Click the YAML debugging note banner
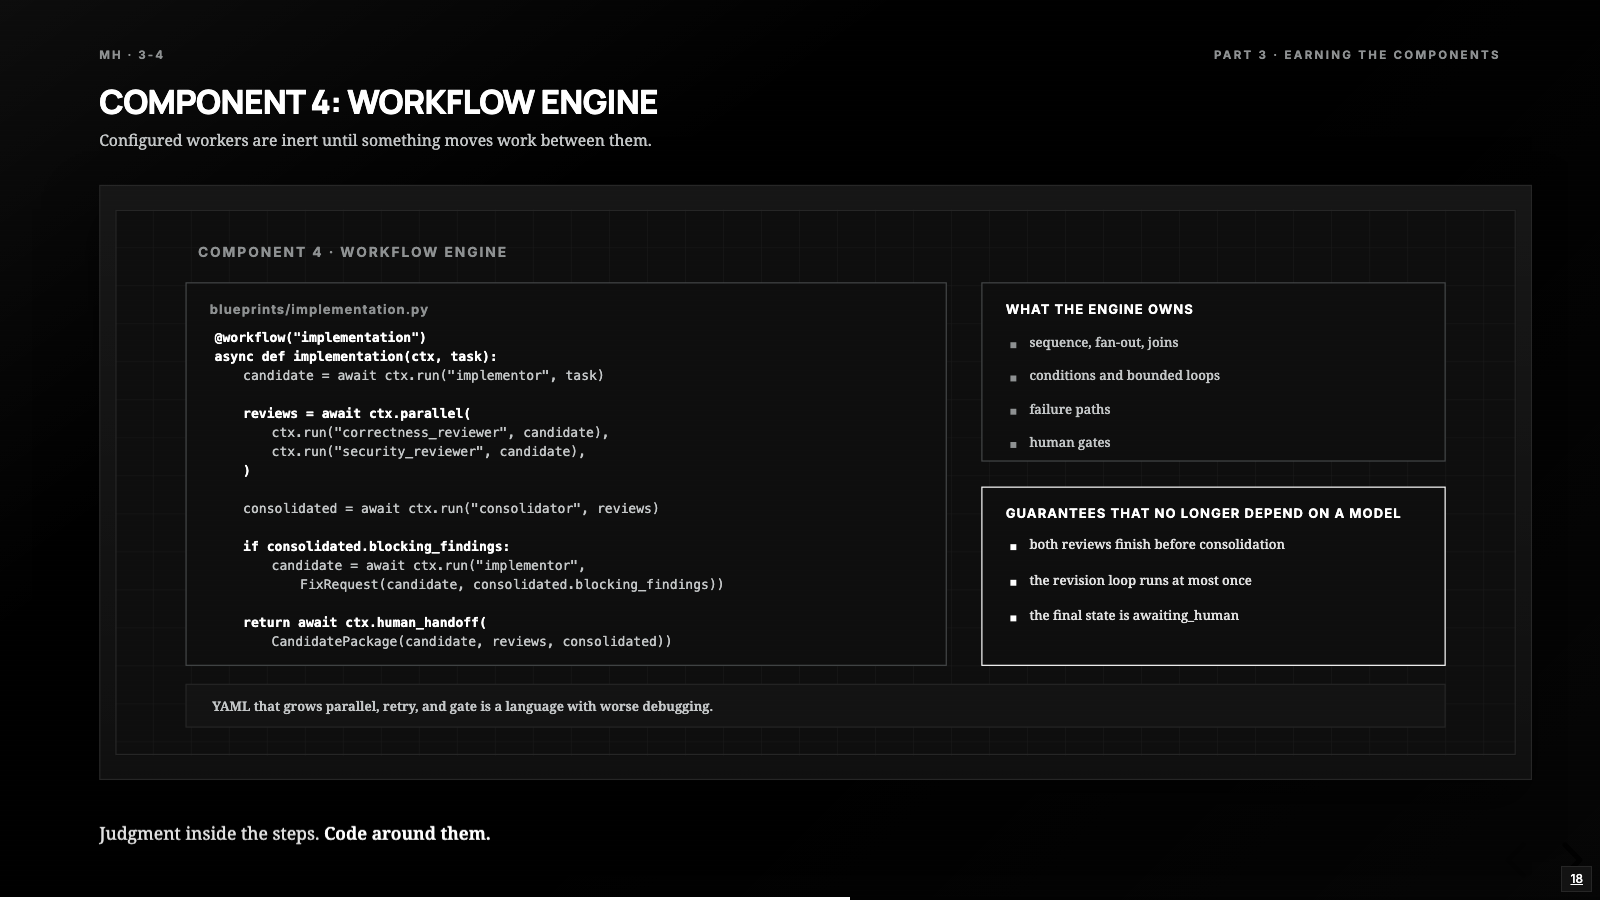The width and height of the screenshot is (1600, 900). tap(815, 706)
